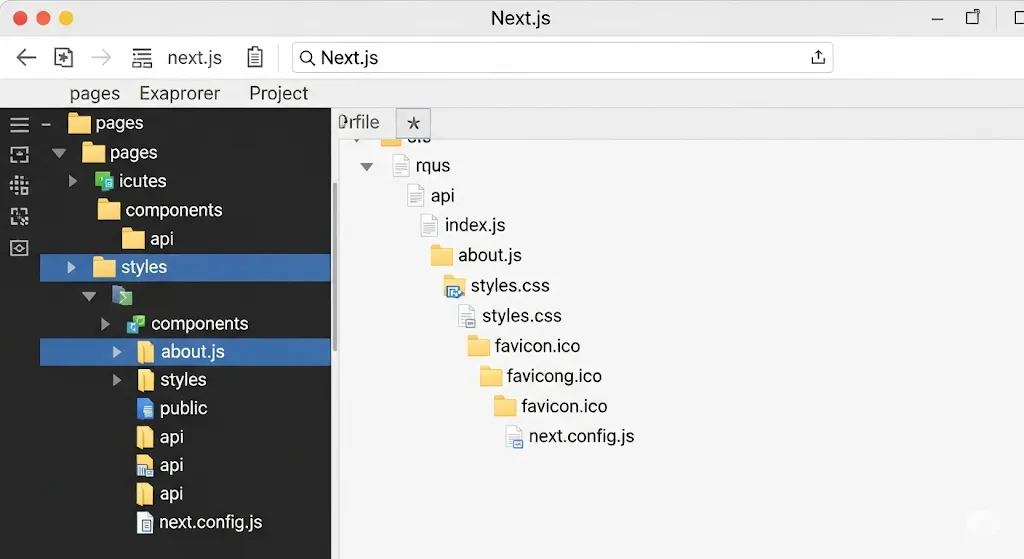Viewport: 1024px width, 559px height.
Task: Collapse the root pages folder minus sign
Action: point(46,123)
